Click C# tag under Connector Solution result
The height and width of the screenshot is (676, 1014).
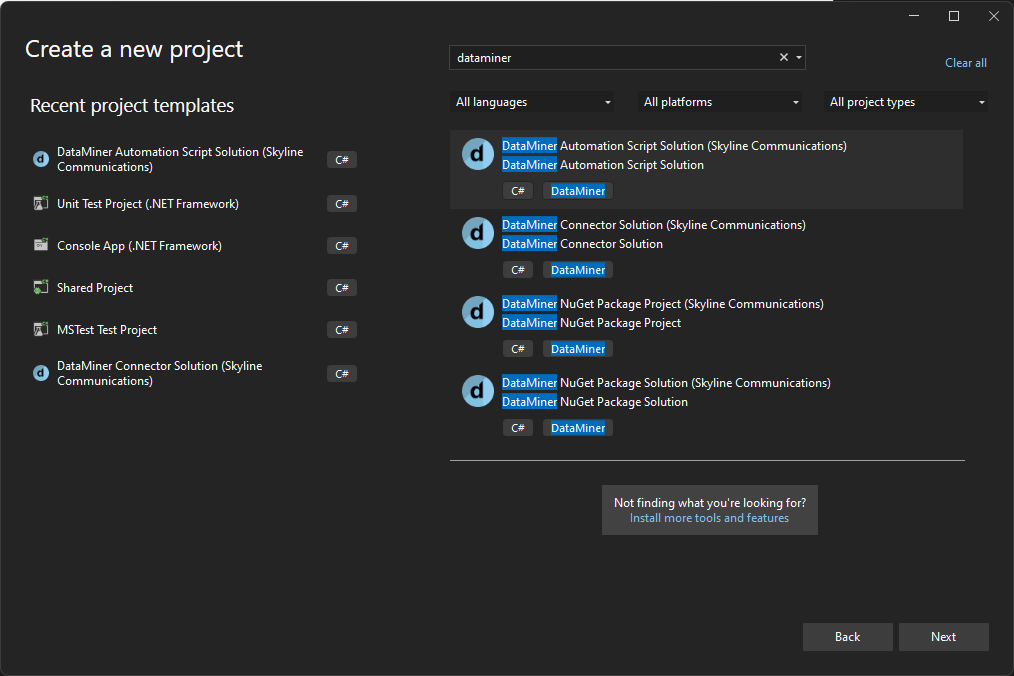coord(518,270)
